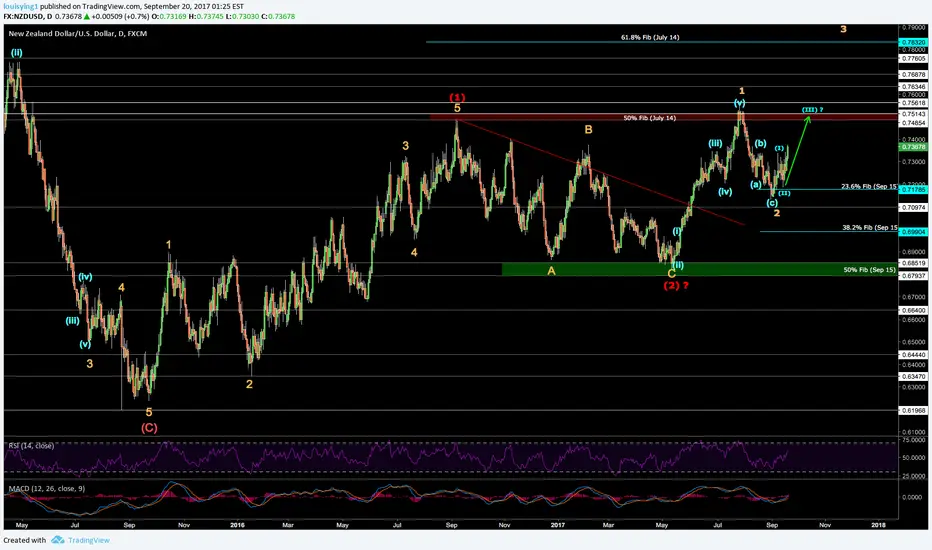Click the RSI 75.0000 scale value

click(914, 441)
